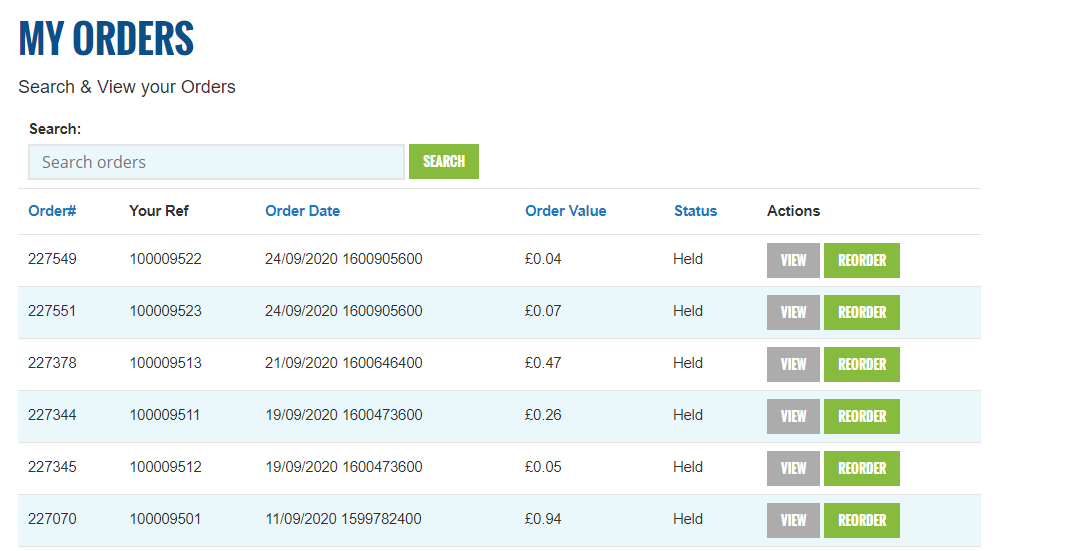Click date 11/09/2020 1599782400

pyautogui.click(x=343, y=518)
